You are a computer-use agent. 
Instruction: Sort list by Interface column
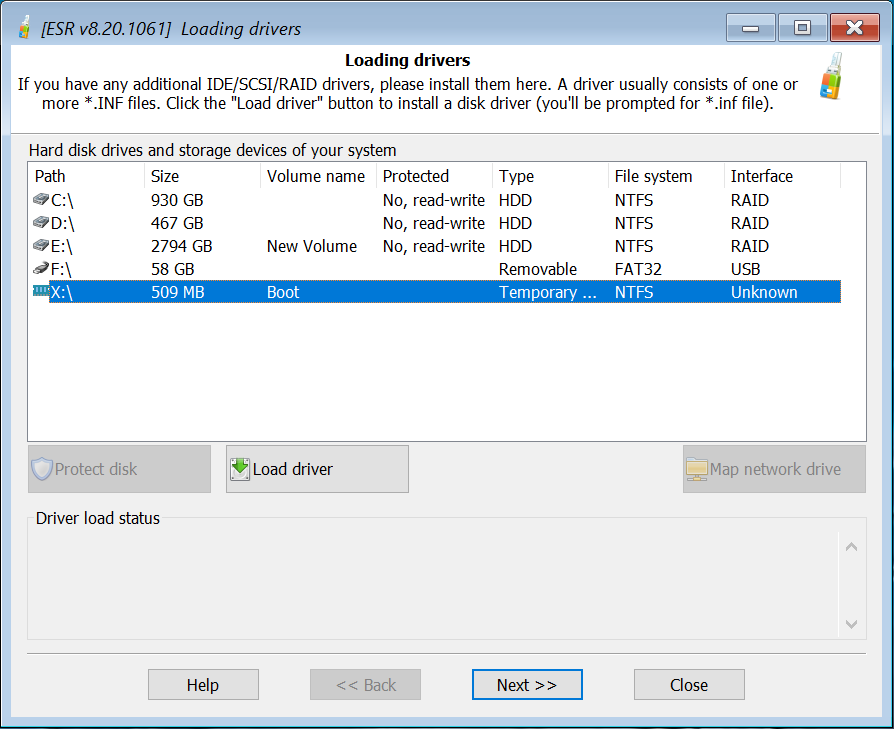782,176
